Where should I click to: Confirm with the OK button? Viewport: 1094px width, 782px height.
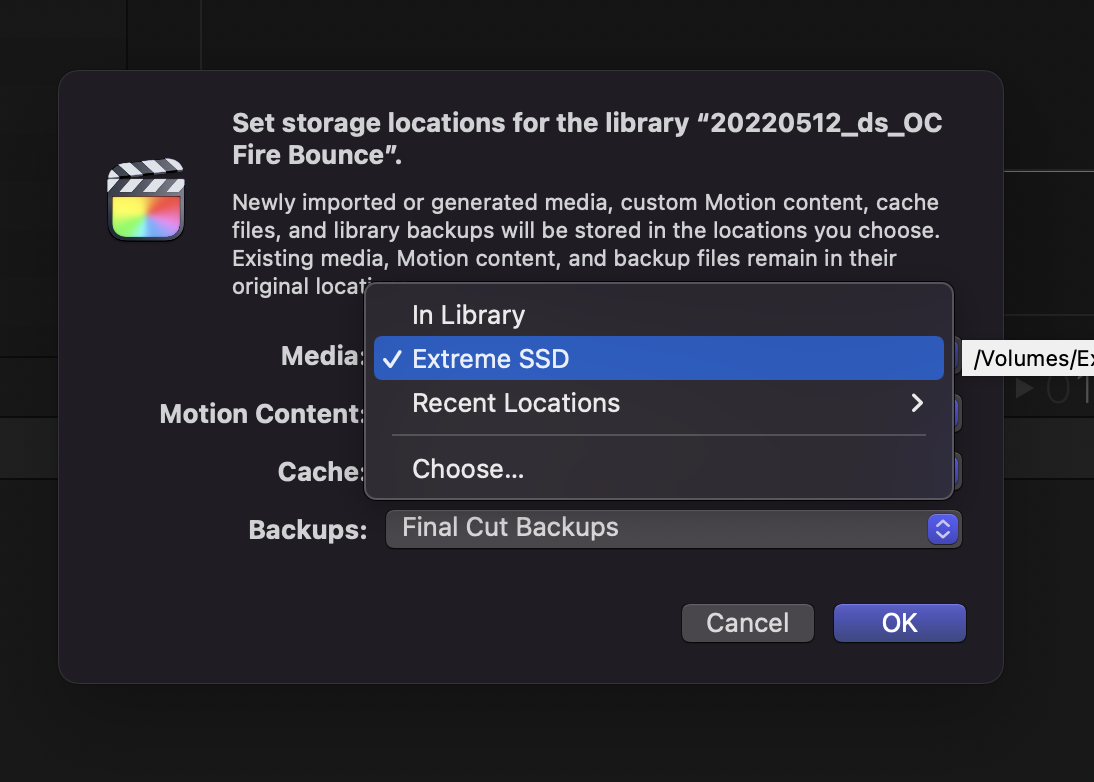coord(899,623)
